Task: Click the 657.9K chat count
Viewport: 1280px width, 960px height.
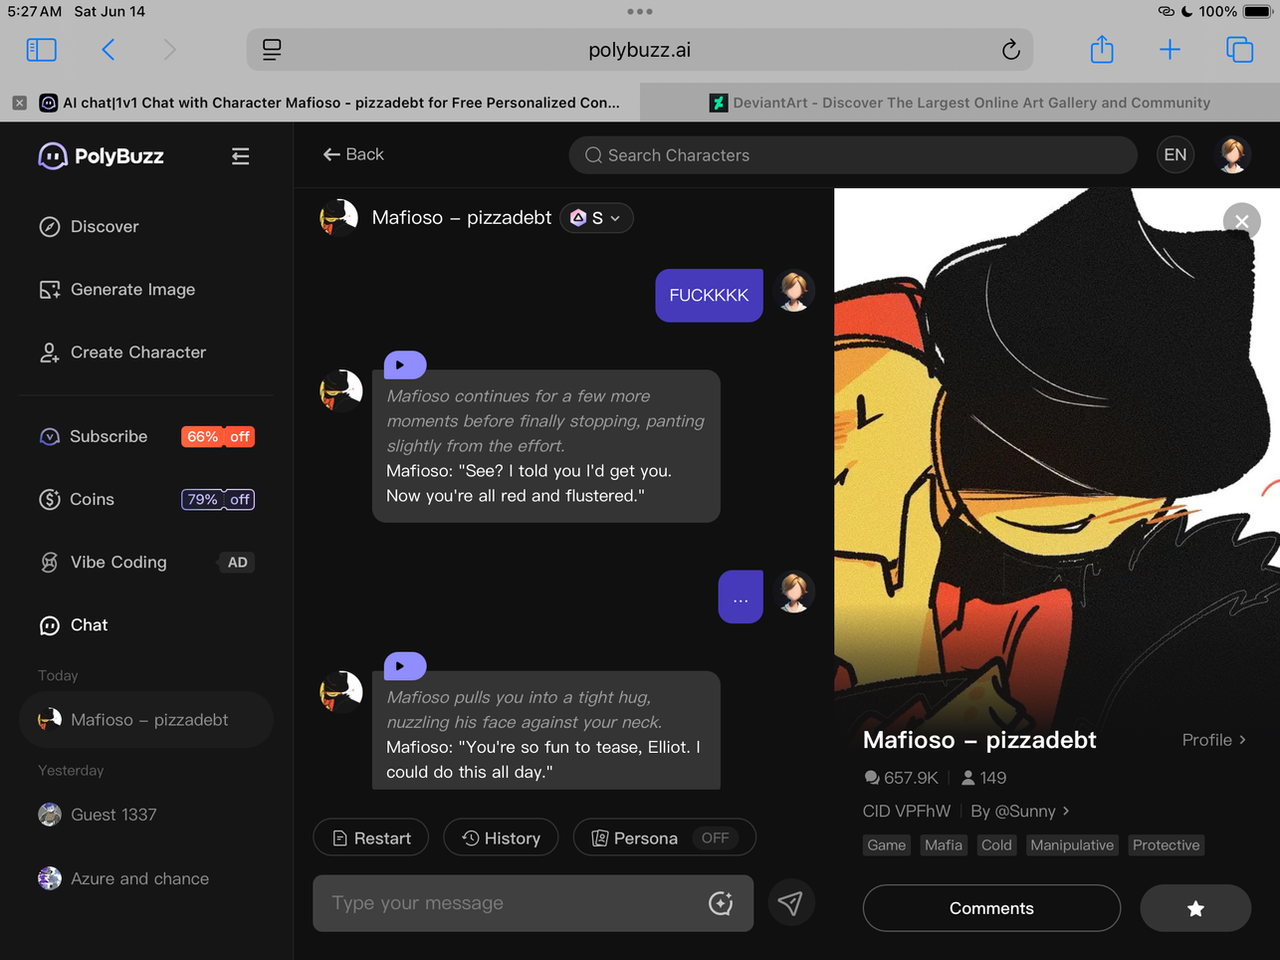Action: tap(901, 778)
